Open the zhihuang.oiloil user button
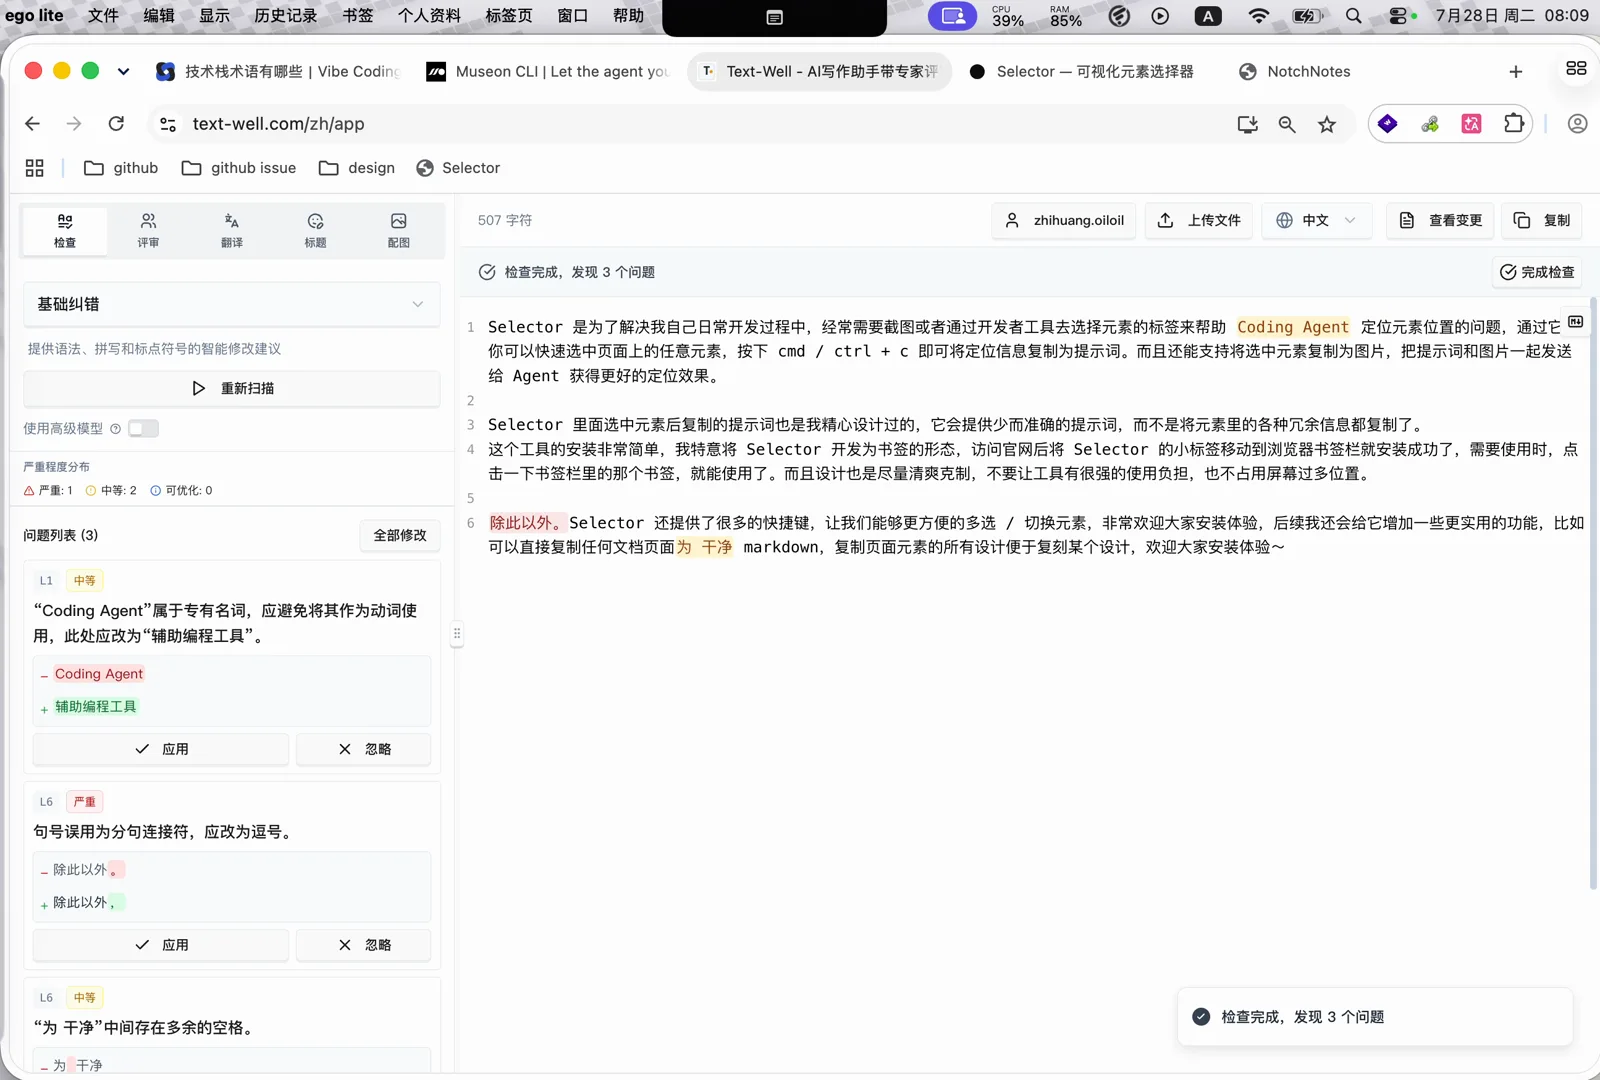The image size is (1600, 1080). point(1064,220)
